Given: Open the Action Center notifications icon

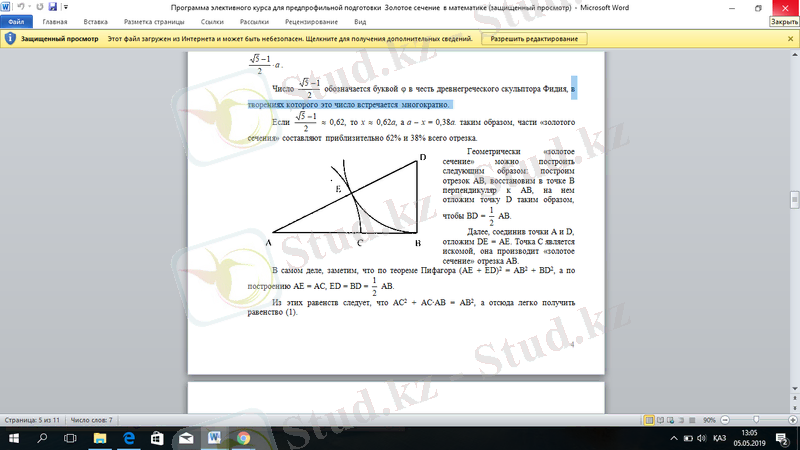Looking at the screenshot, I should [x=782, y=438].
